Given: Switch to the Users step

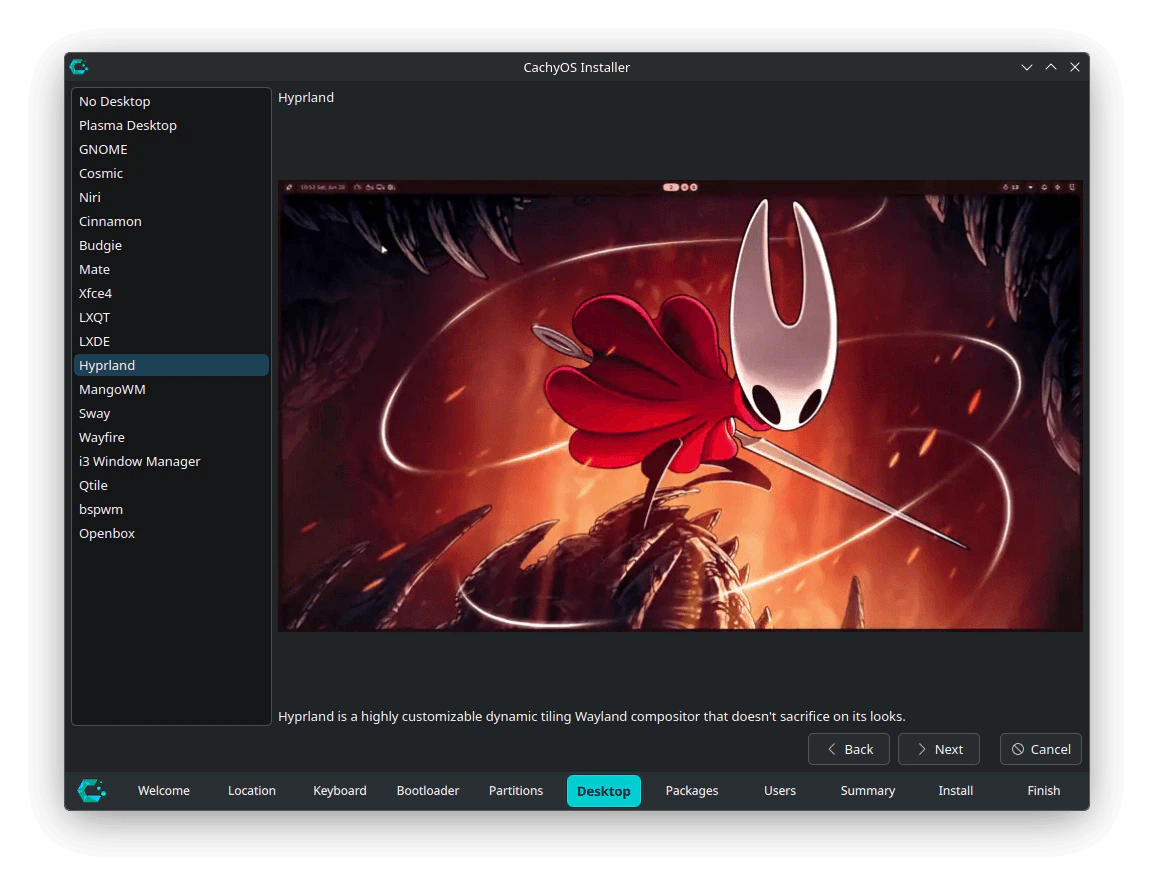Looking at the screenshot, I should [779, 791].
